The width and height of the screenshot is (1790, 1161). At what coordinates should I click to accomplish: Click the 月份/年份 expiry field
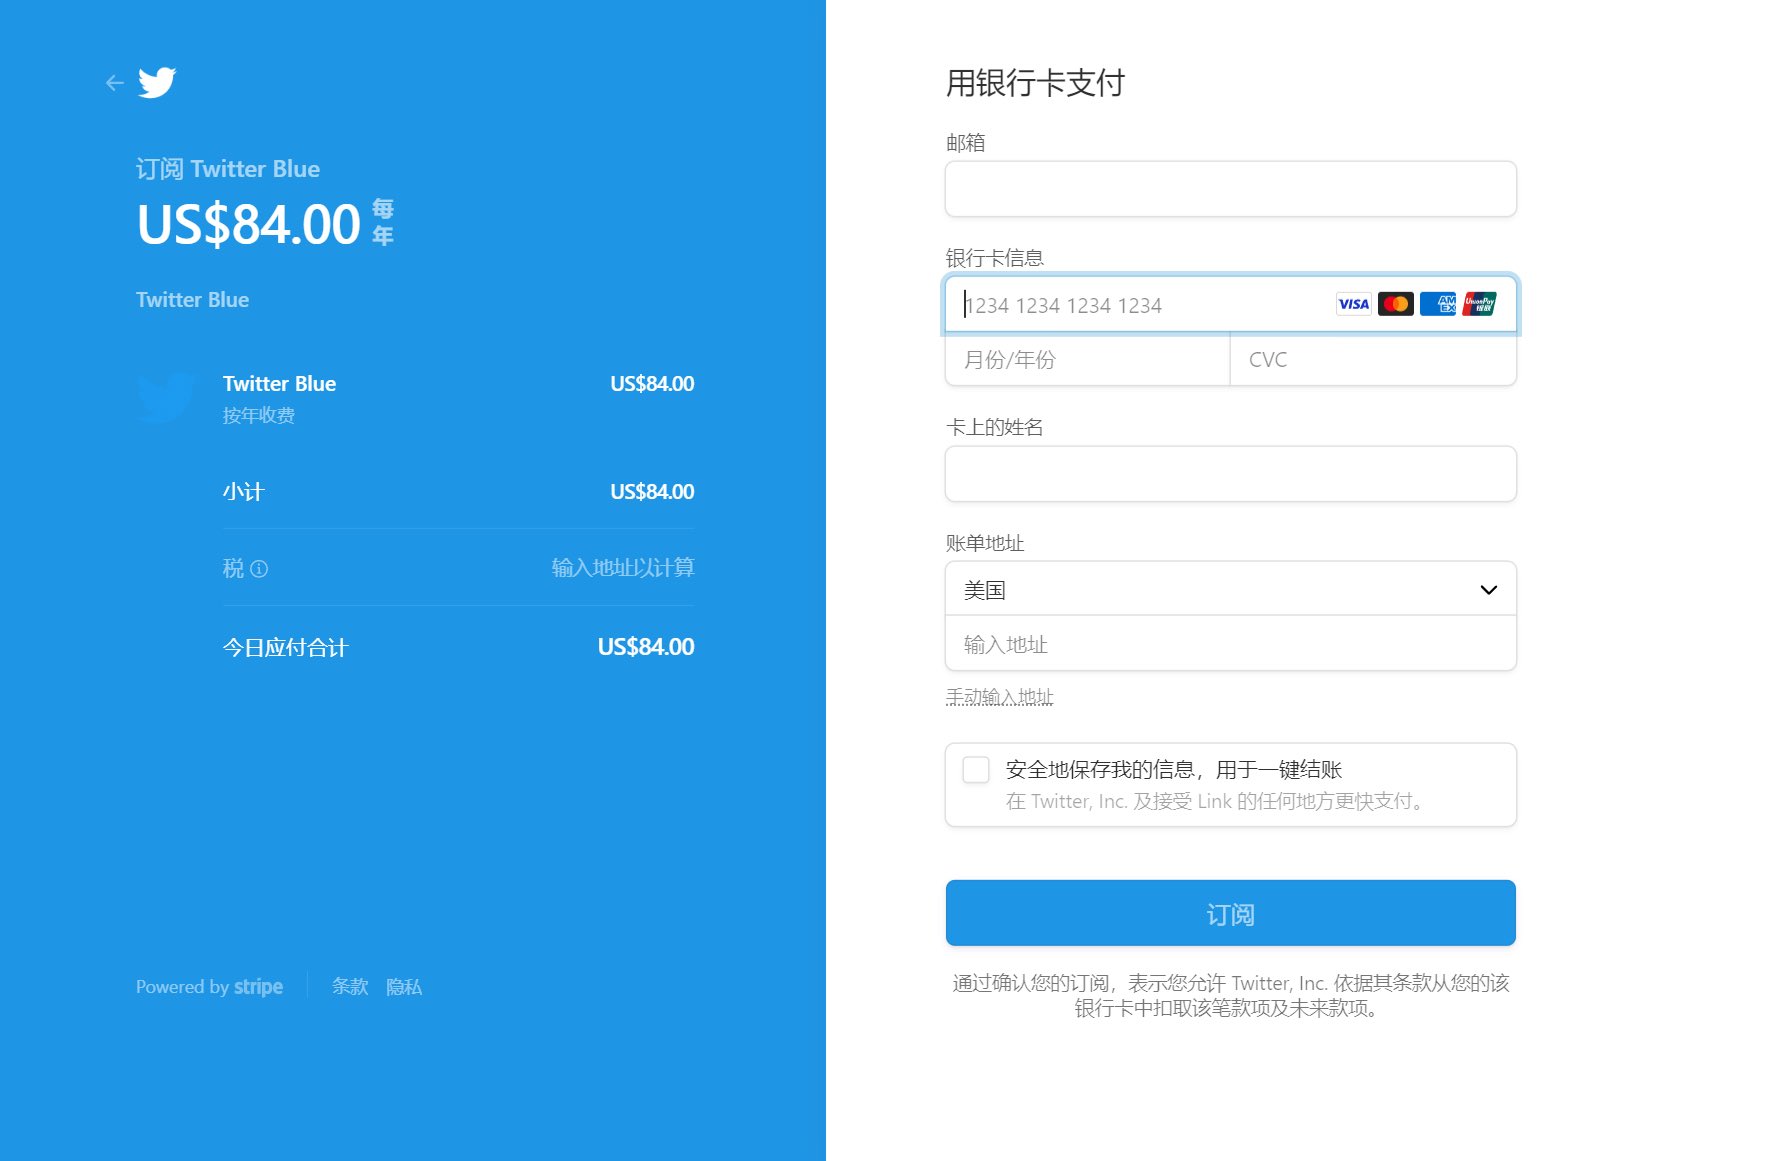coord(1086,360)
